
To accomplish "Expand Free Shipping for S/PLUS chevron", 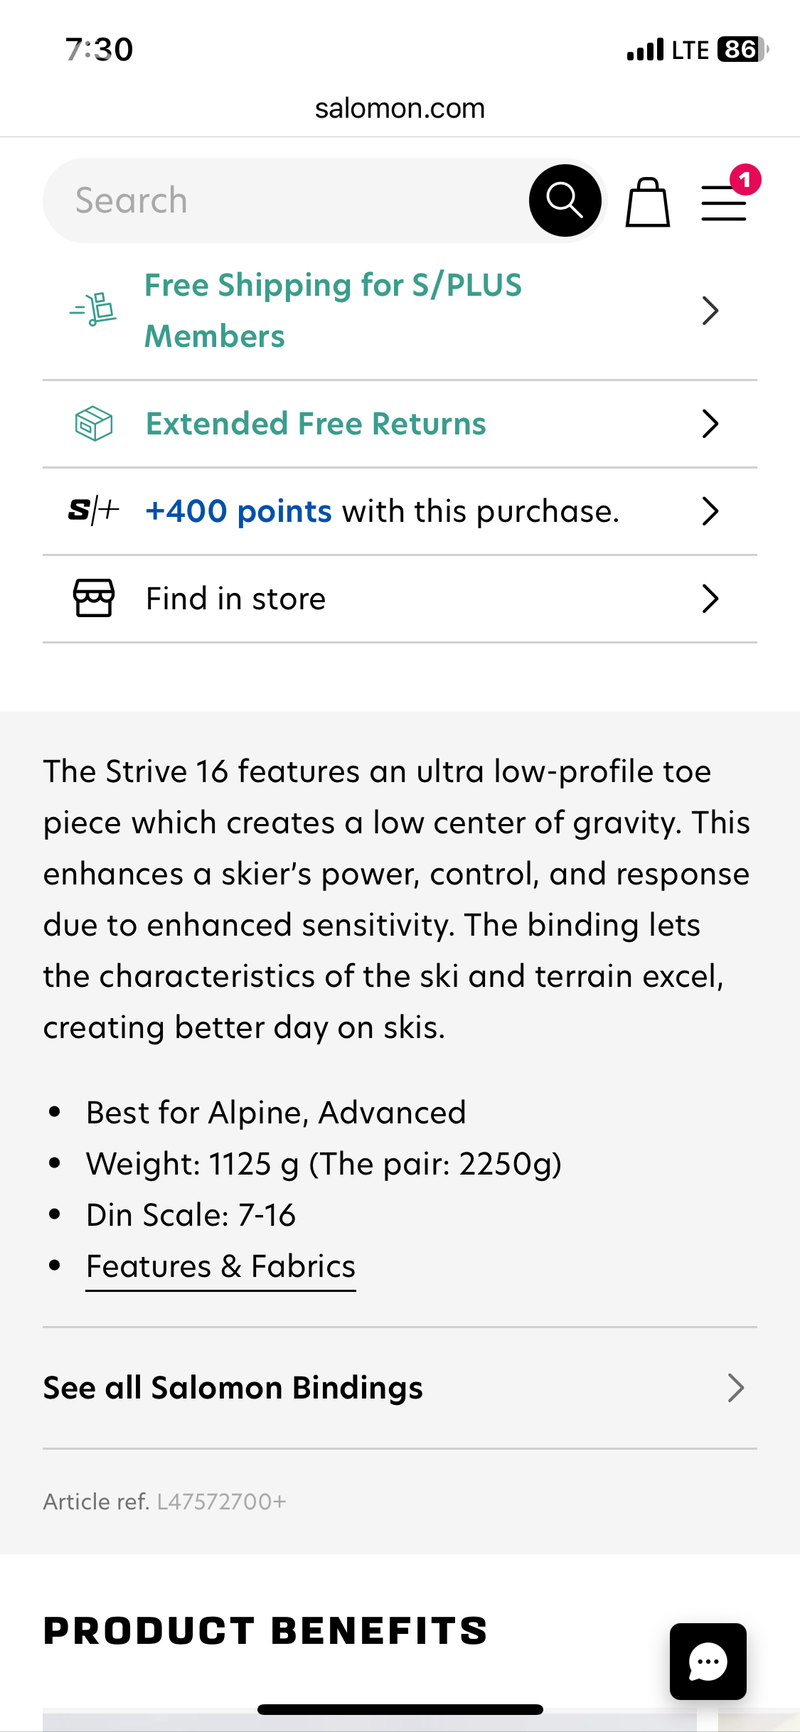I will click(710, 310).
